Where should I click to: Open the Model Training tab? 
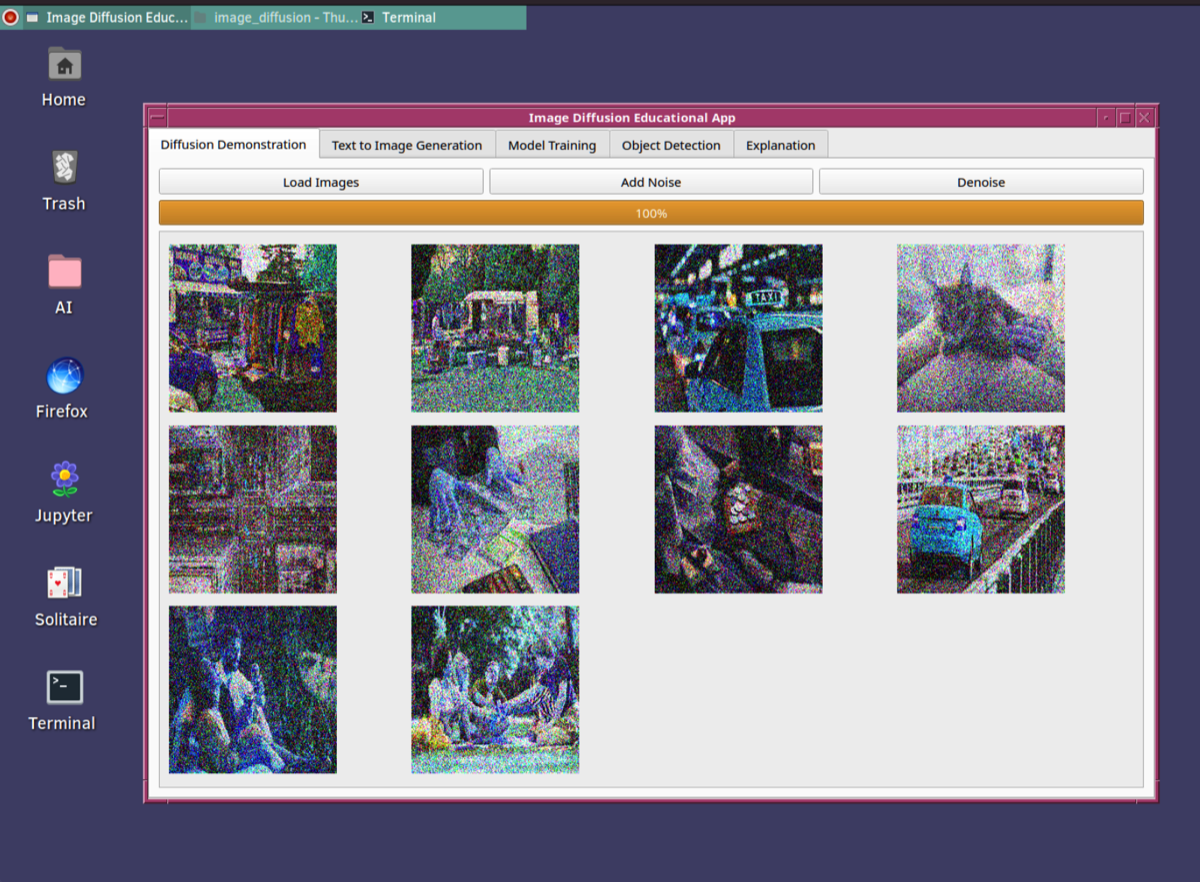tap(551, 145)
